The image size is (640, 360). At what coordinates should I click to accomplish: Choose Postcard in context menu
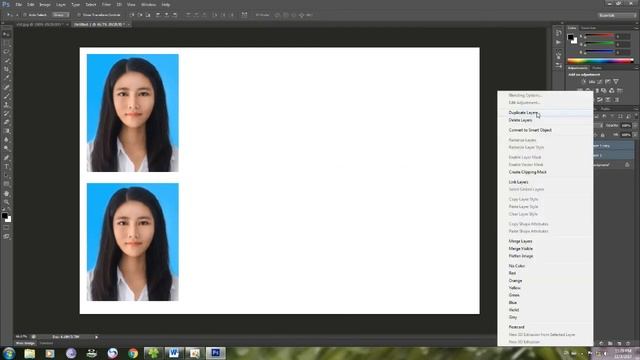click(x=545, y=327)
